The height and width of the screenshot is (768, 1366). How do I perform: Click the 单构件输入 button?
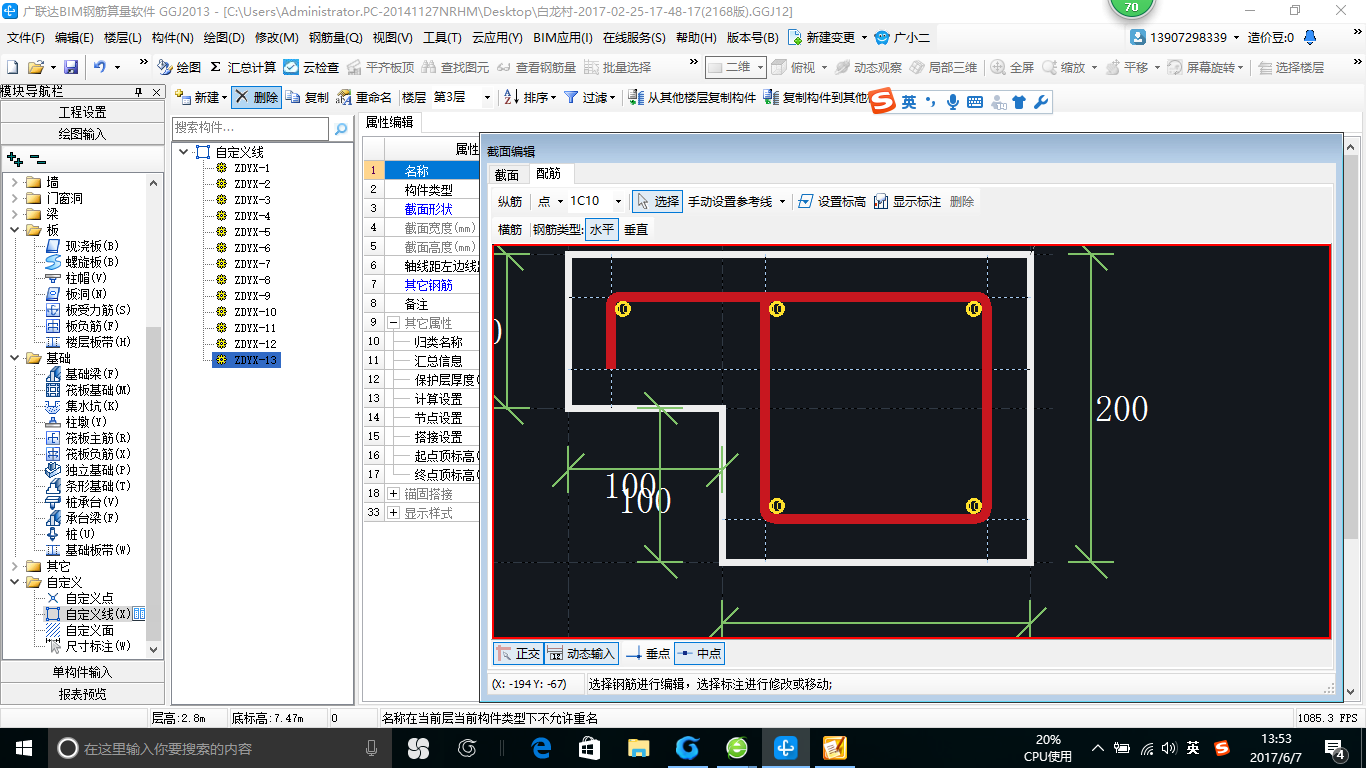(82, 672)
